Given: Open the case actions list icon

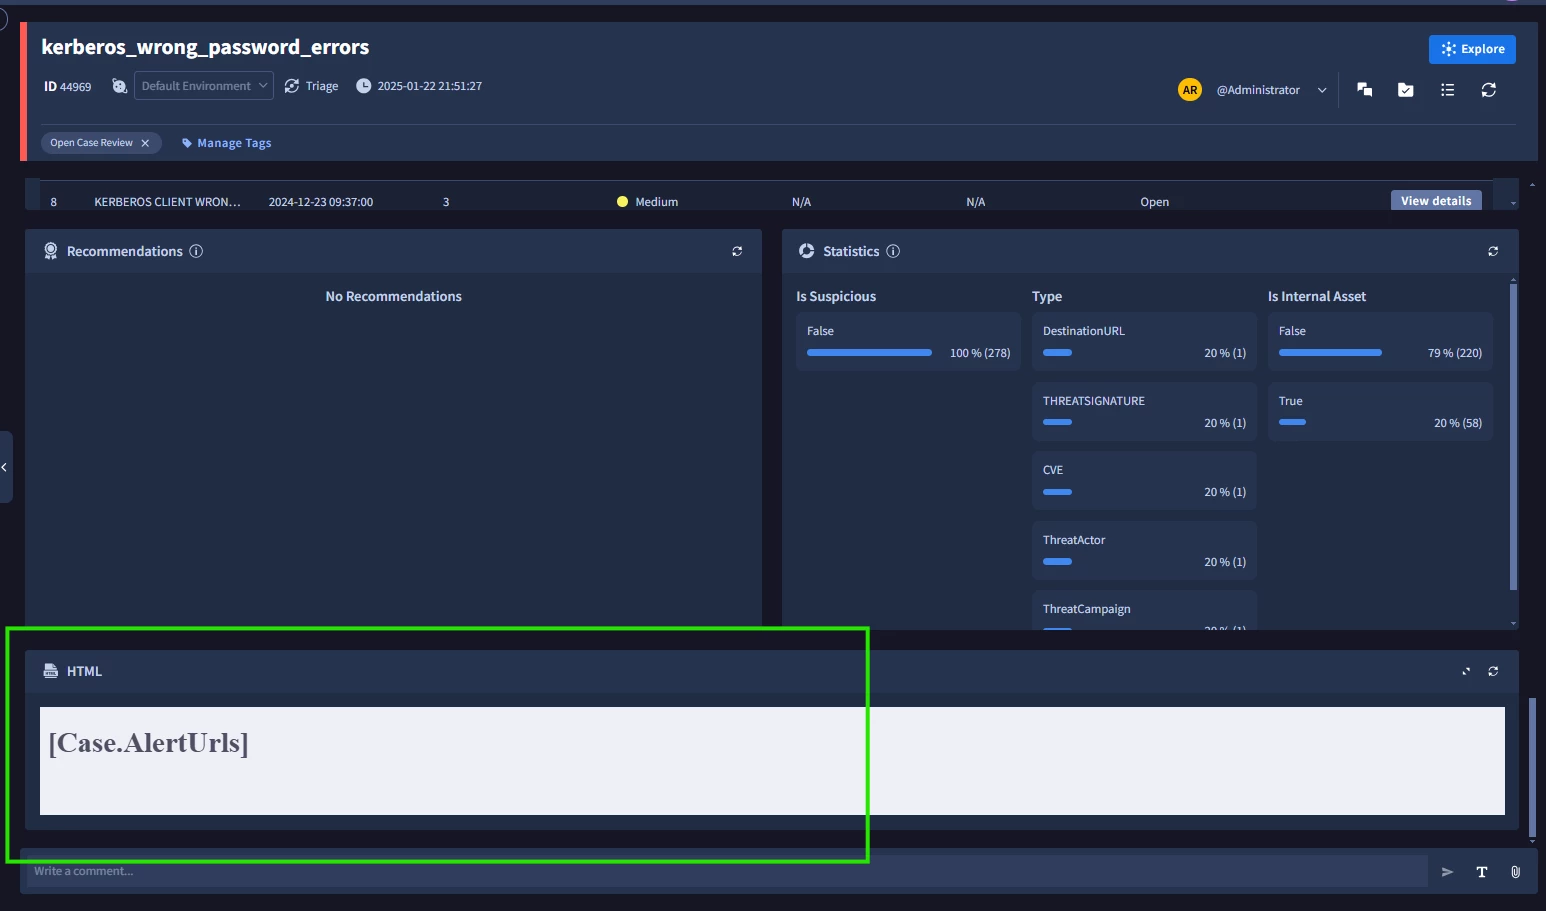Looking at the screenshot, I should click(x=1447, y=90).
